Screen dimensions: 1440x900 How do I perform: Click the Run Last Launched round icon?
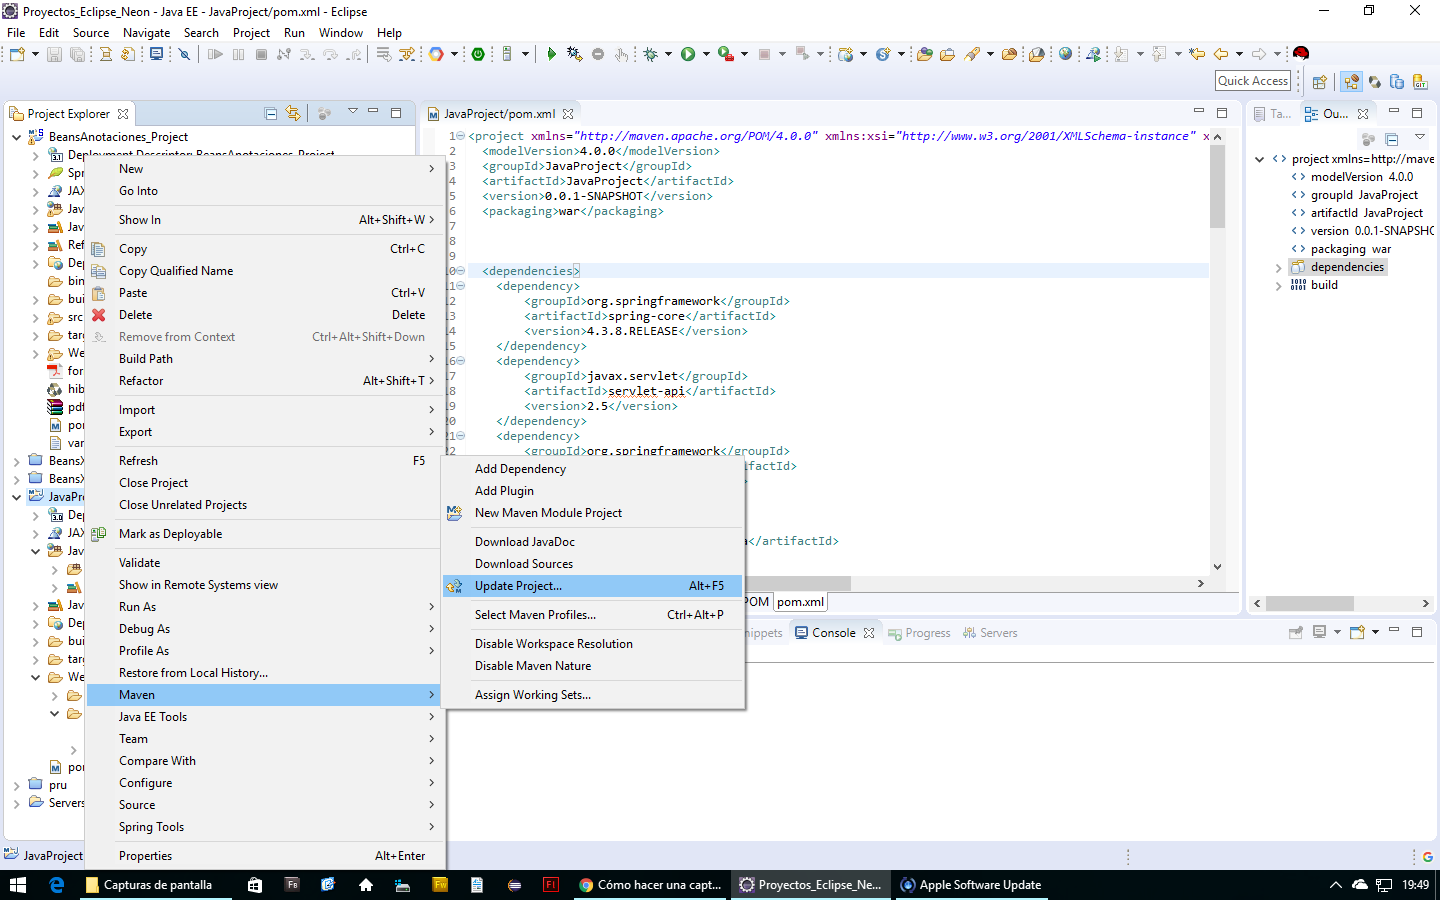pyautogui.click(x=688, y=54)
